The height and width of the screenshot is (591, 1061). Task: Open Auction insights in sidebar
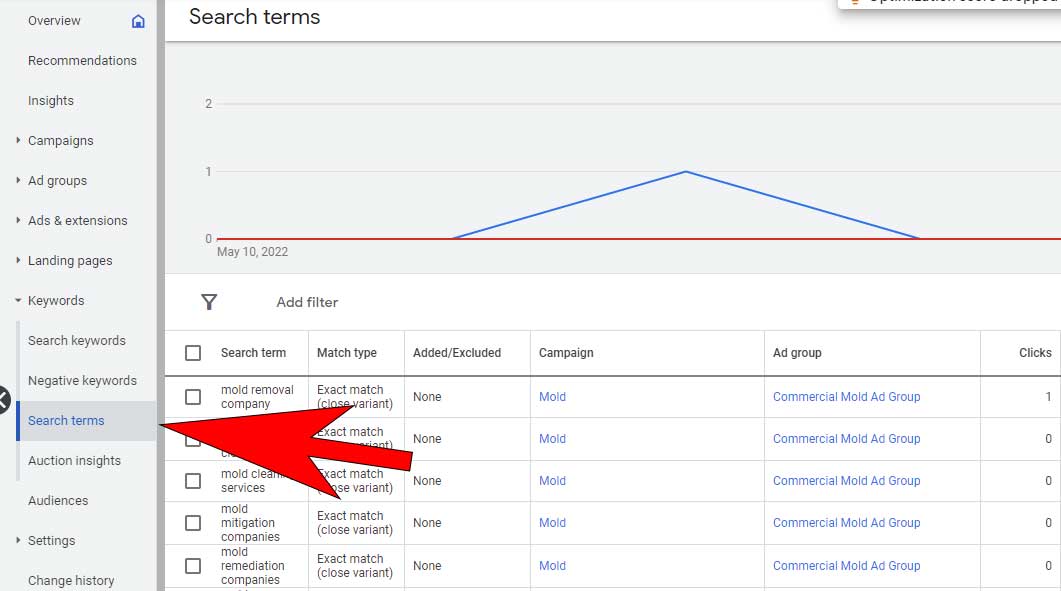(74, 461)
